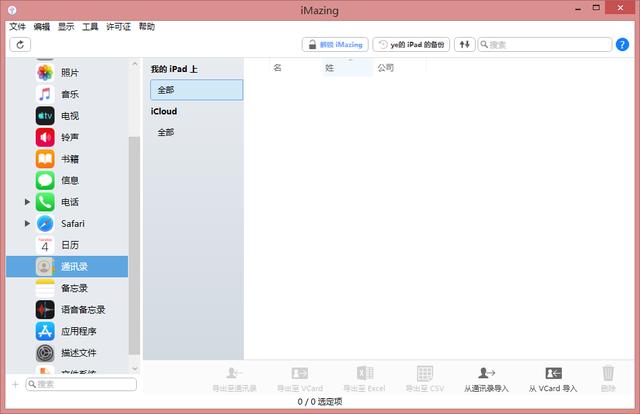This screenshot has width=640, height=414.
Task: Click the blue help question mark icon
Action: (x=622, y=45)
